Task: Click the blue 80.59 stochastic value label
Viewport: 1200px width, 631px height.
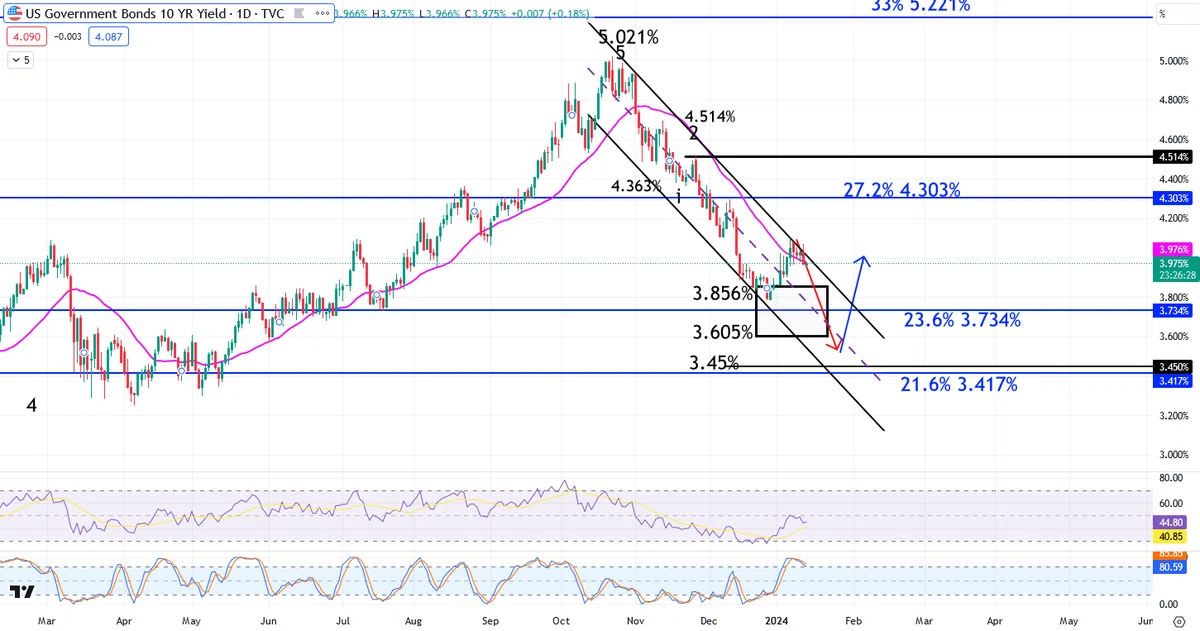Action: (1171, 567)
